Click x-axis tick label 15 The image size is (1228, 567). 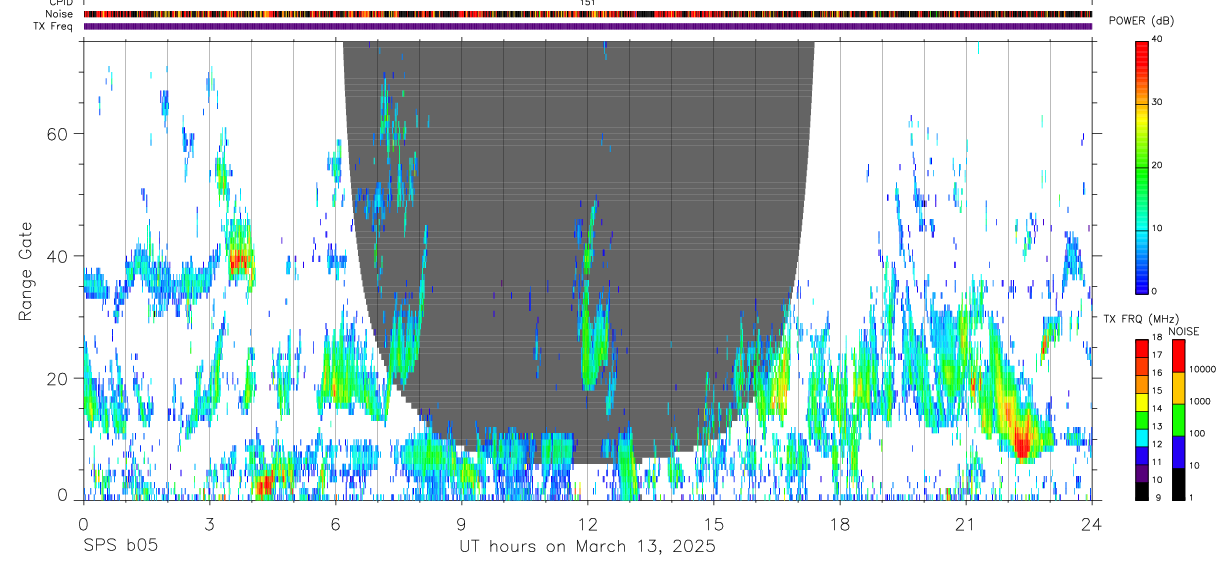click(x=713, y=523)
